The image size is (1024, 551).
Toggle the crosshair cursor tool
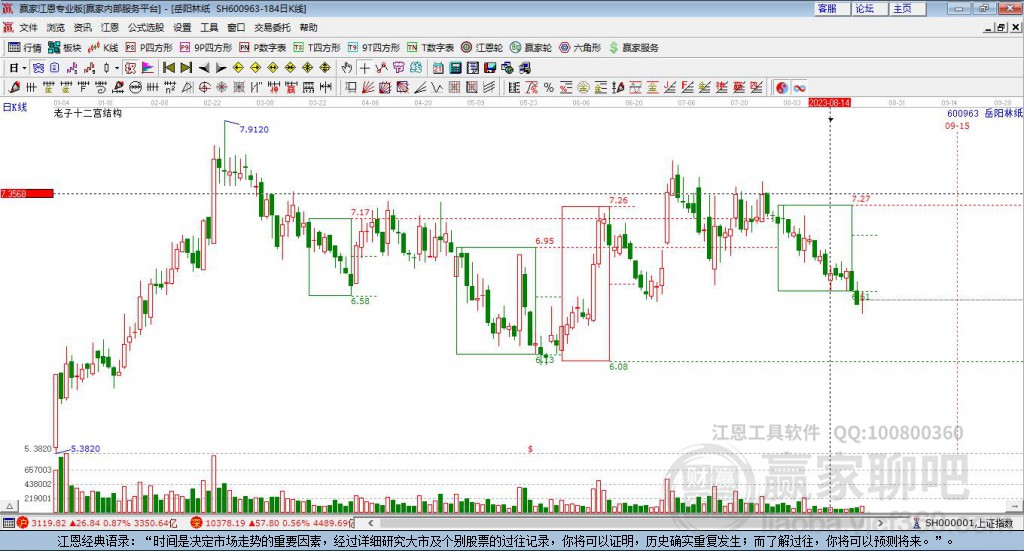coord(365,68)
